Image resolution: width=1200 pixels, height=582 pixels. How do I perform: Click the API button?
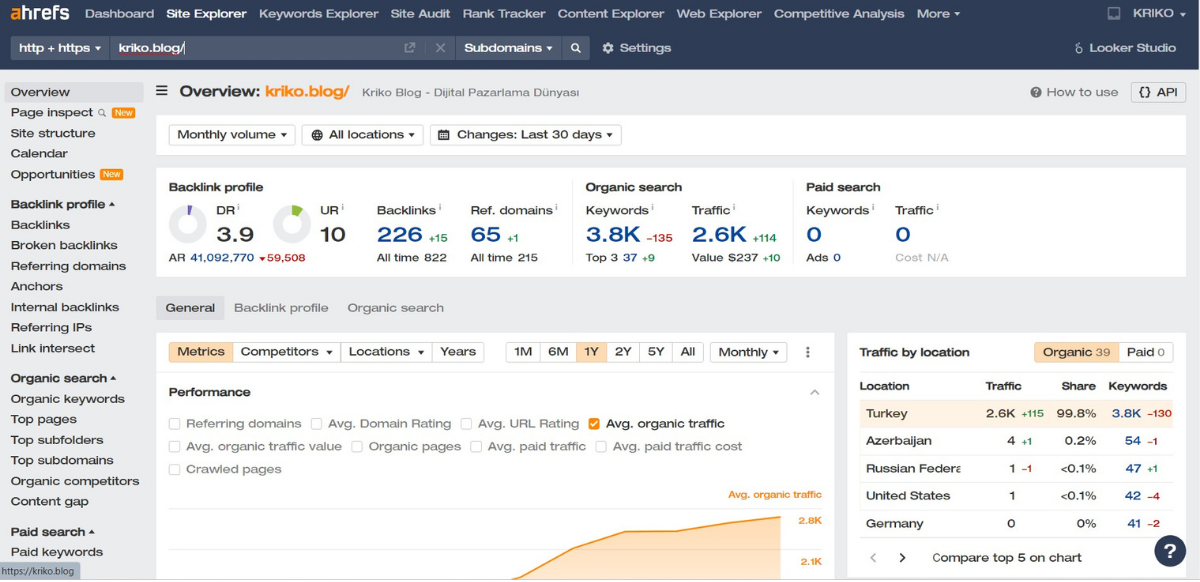[x=1158, y=92]
